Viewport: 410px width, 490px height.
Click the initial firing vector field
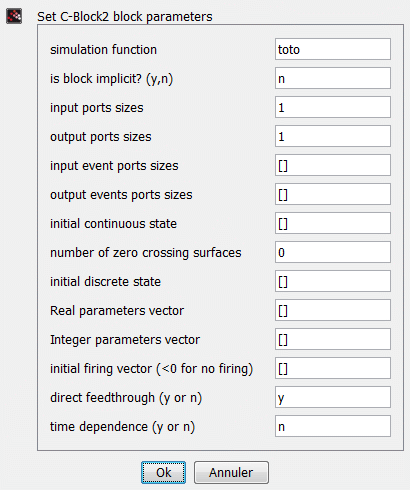point(333,368)
